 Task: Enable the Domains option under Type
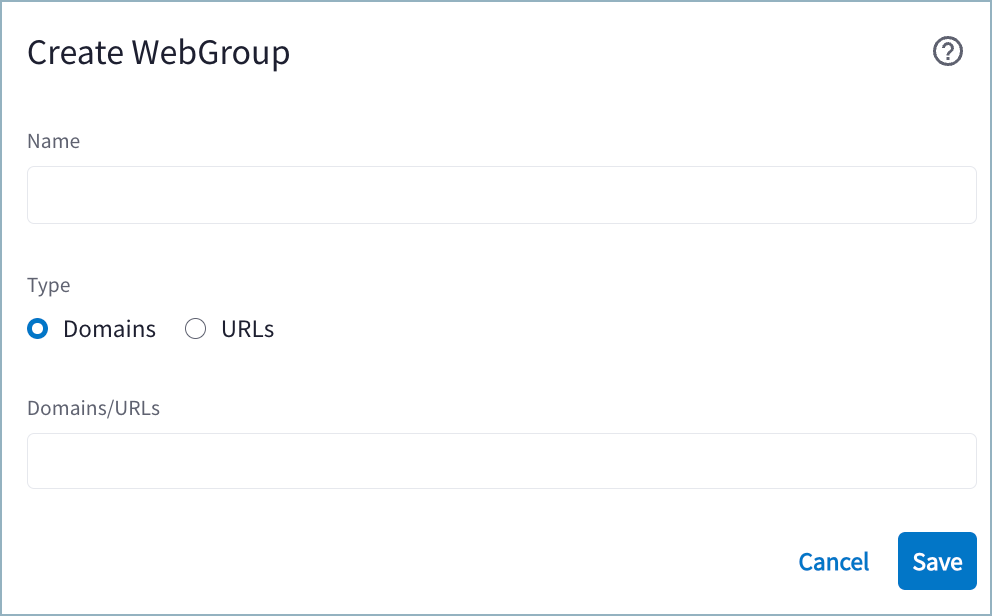click(x=36, y=328)
